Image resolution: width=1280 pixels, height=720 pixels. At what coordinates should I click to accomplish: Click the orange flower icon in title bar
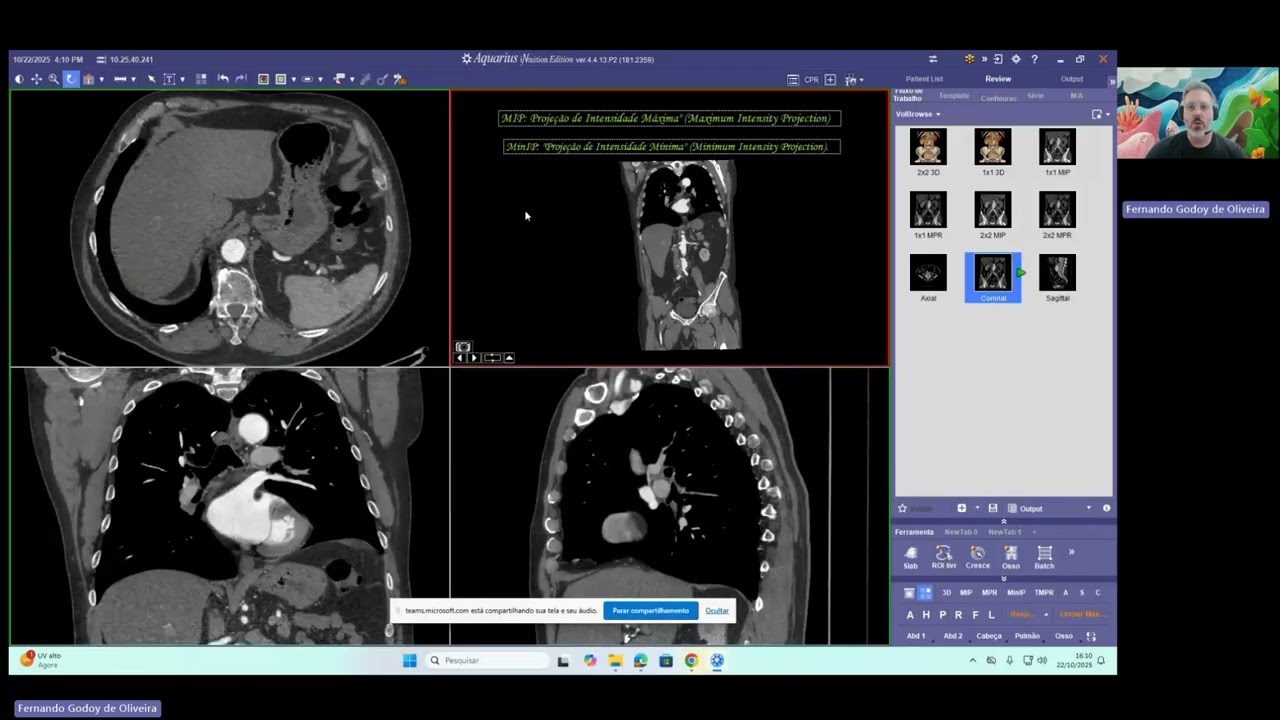(x=969, y=59)
